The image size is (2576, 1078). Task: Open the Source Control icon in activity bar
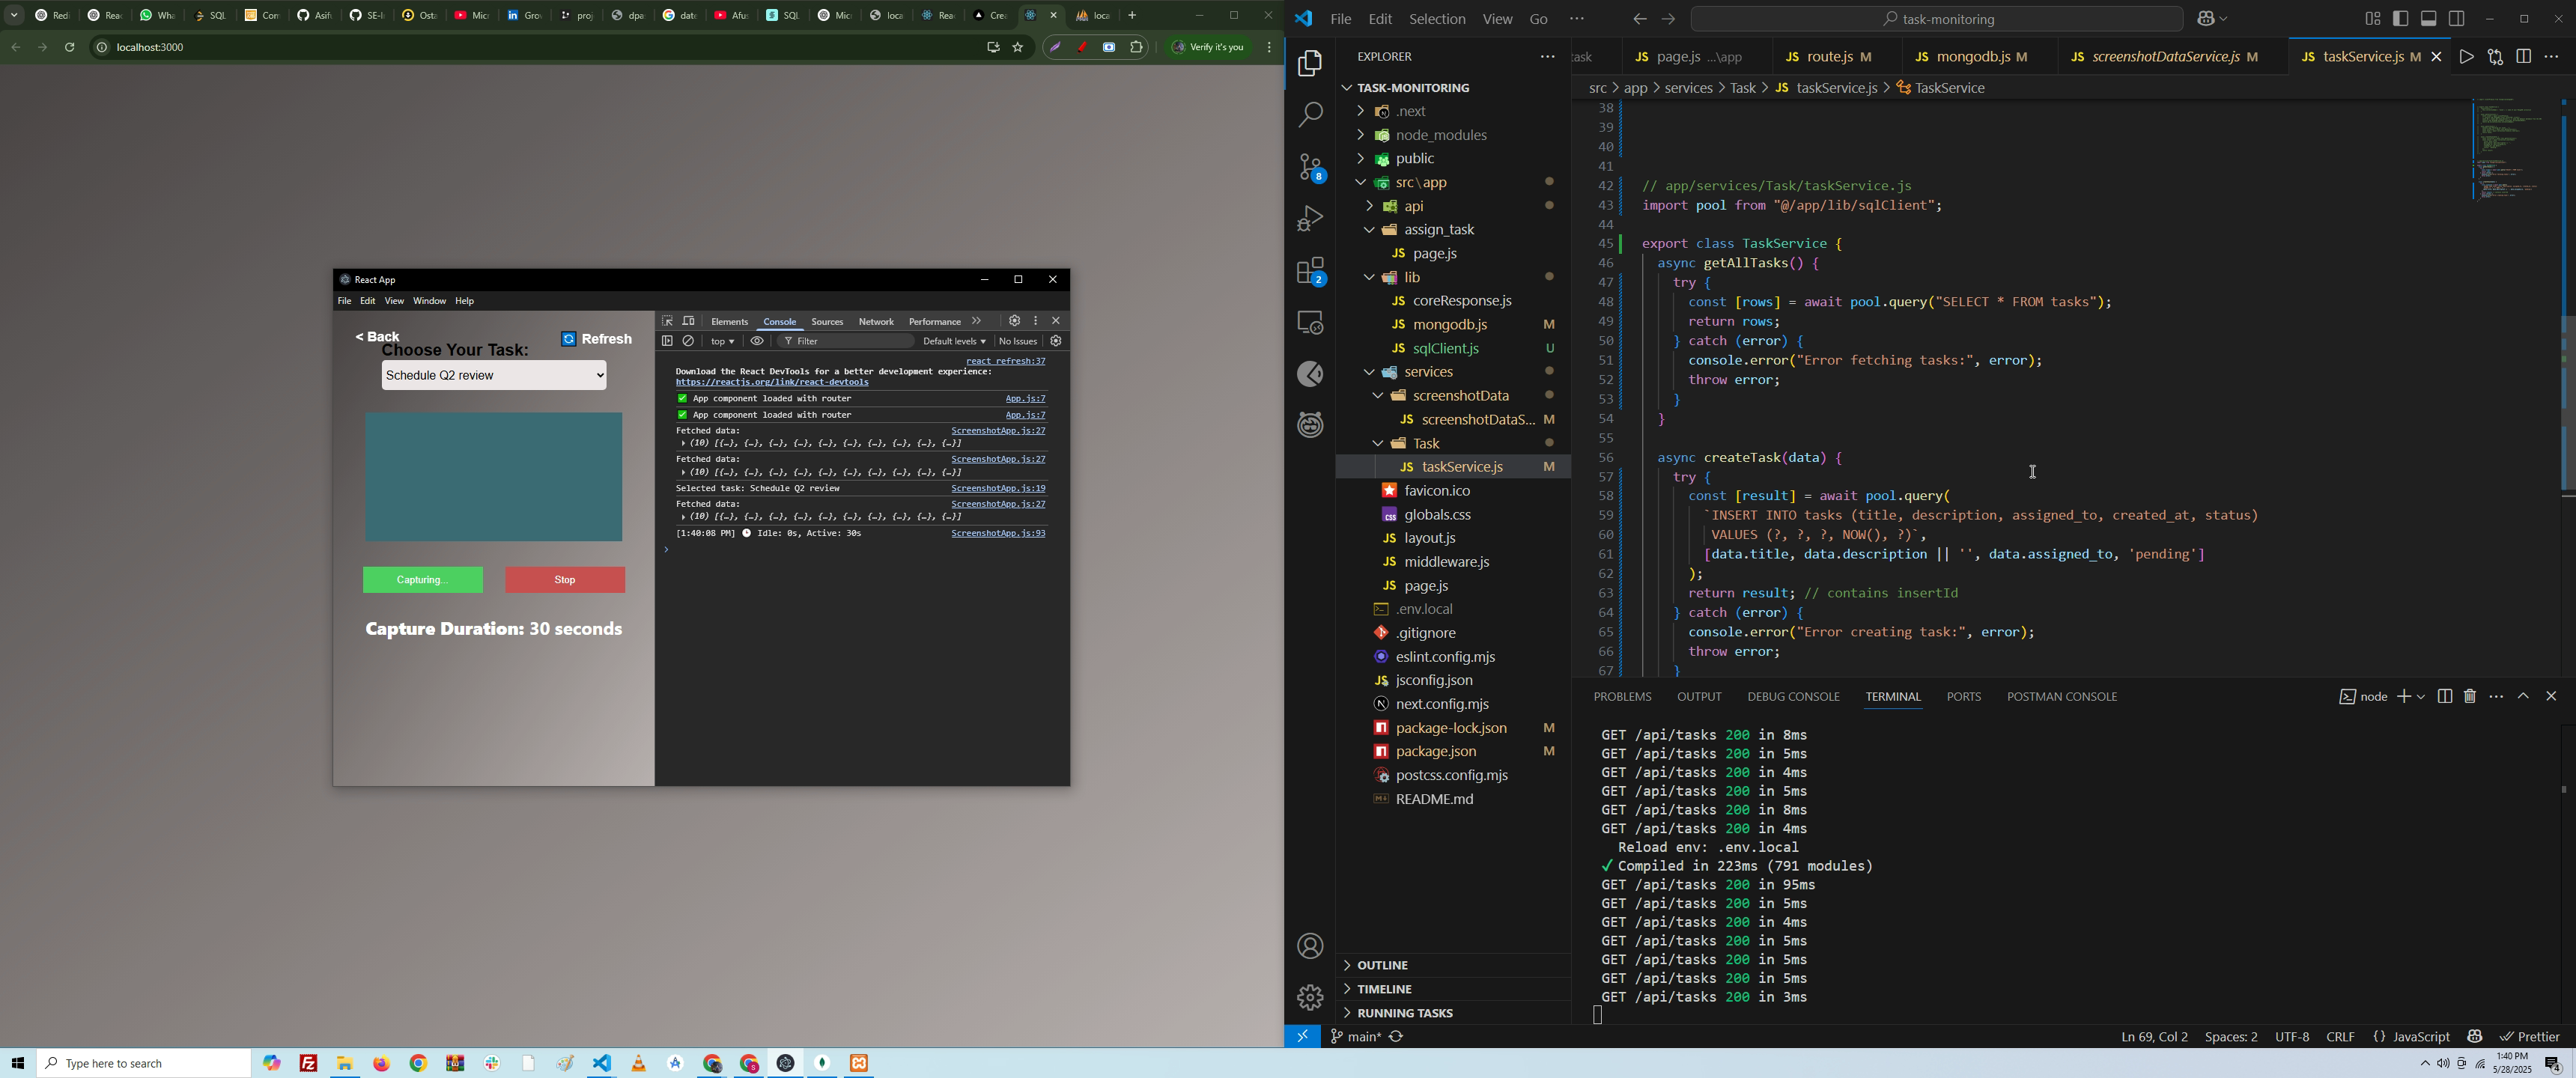tap(1310, 167)
